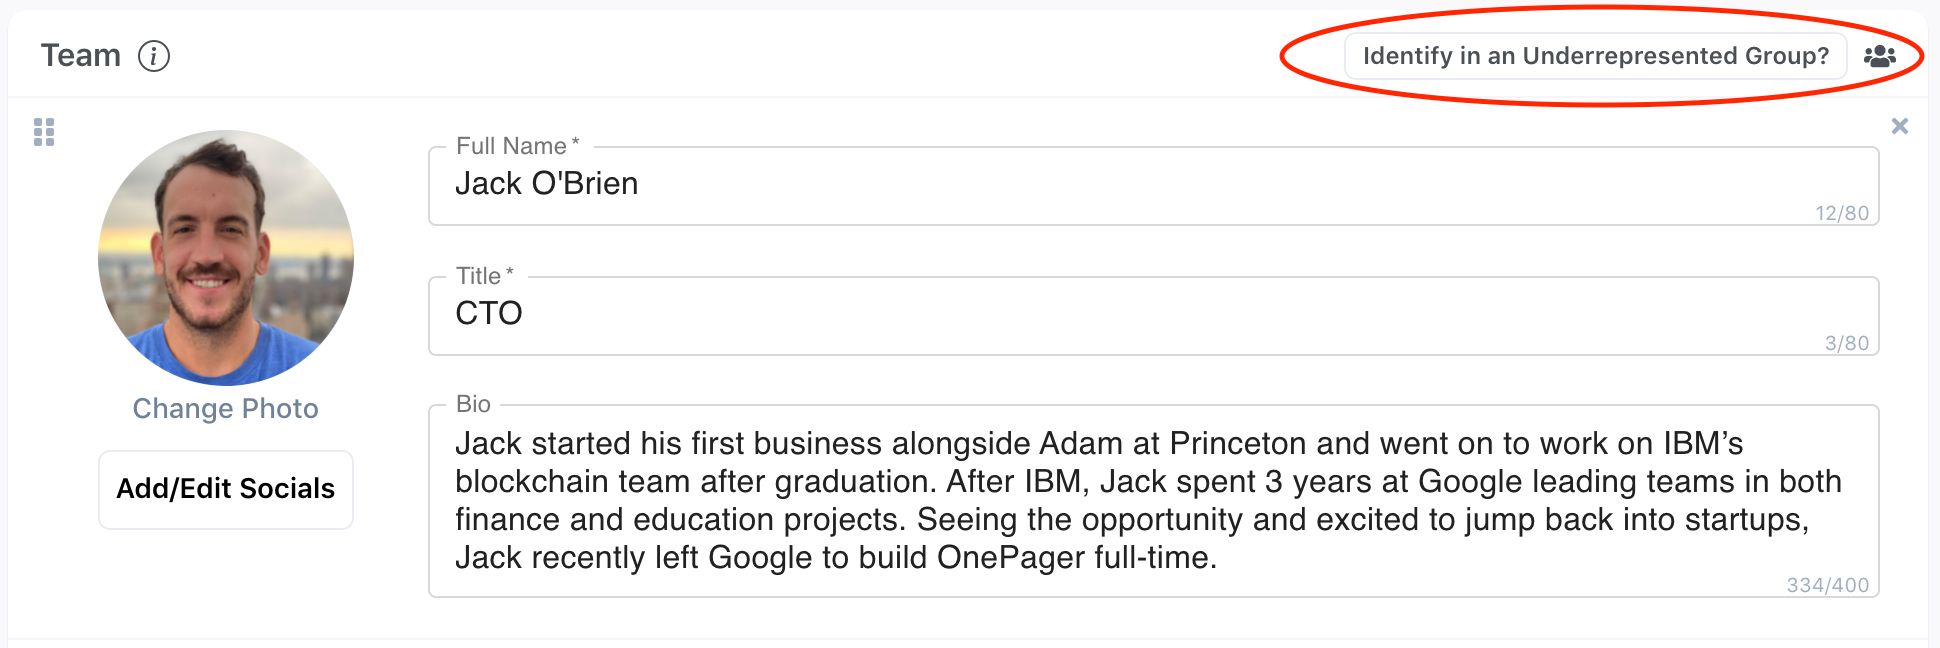Click into the Title input field
1940x648 pixels.
(1100, 315)
